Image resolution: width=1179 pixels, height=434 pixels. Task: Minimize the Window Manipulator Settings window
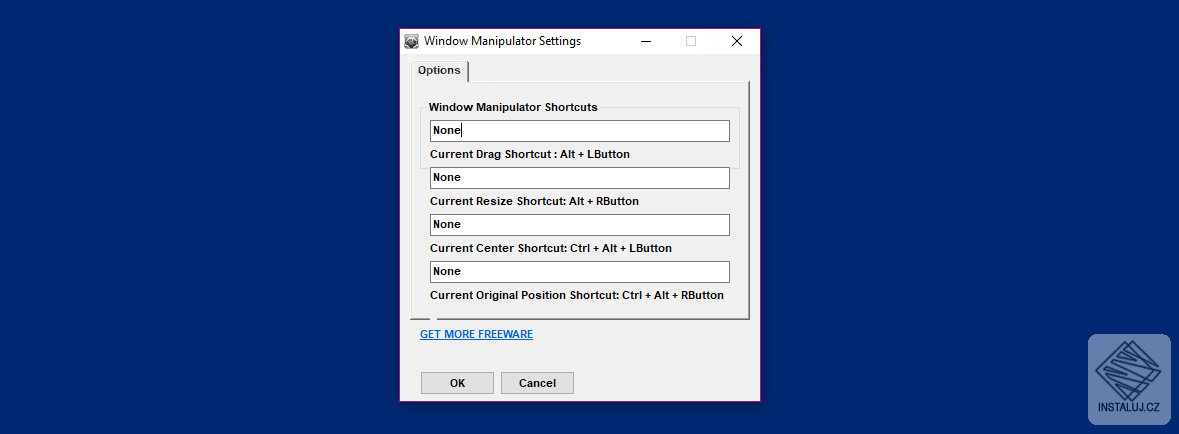point(646,41)
